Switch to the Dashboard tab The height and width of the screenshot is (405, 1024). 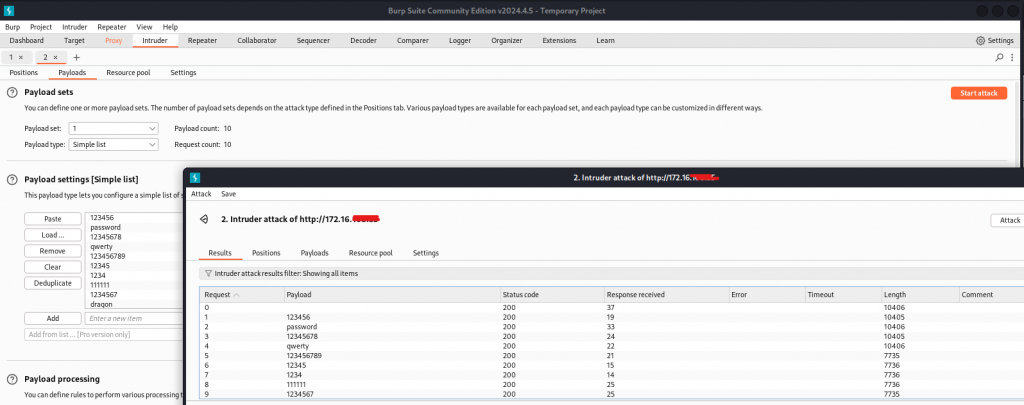click(x=27, y=40)
